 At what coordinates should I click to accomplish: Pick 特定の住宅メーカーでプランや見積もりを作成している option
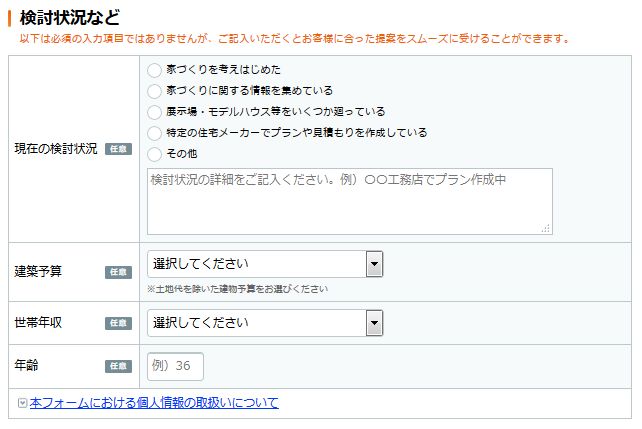pos(154,133)
